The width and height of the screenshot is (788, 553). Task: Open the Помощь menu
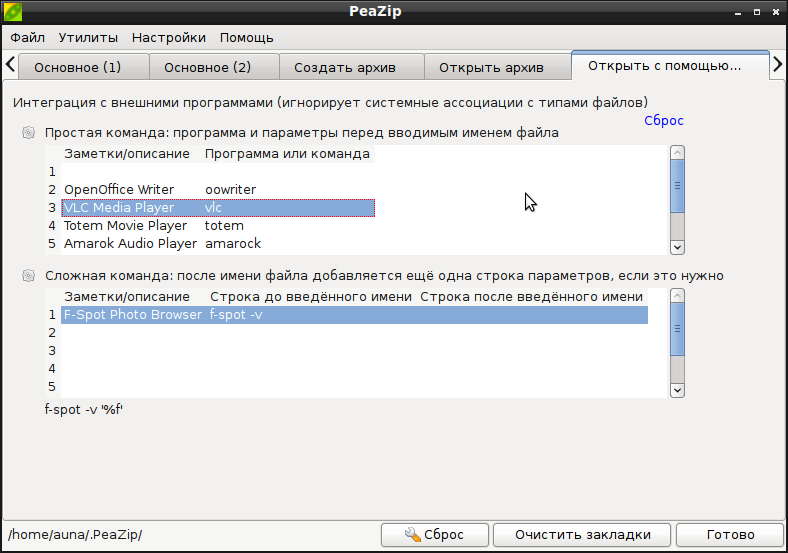coord(247,38)
